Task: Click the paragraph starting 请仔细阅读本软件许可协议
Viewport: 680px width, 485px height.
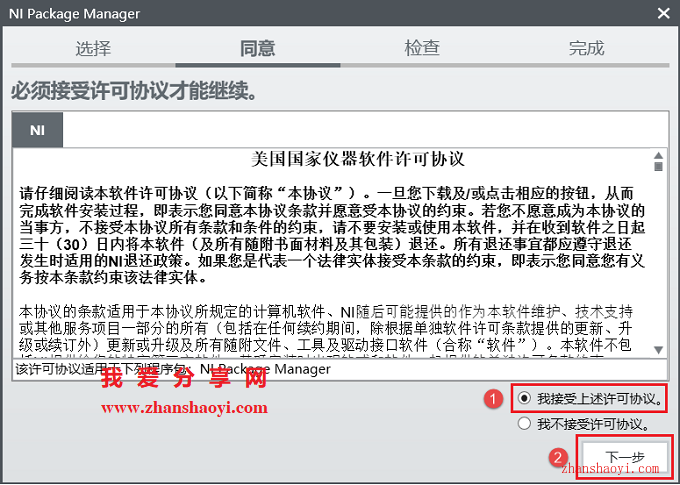Action: pyautogui.click(x=332, y=236)
